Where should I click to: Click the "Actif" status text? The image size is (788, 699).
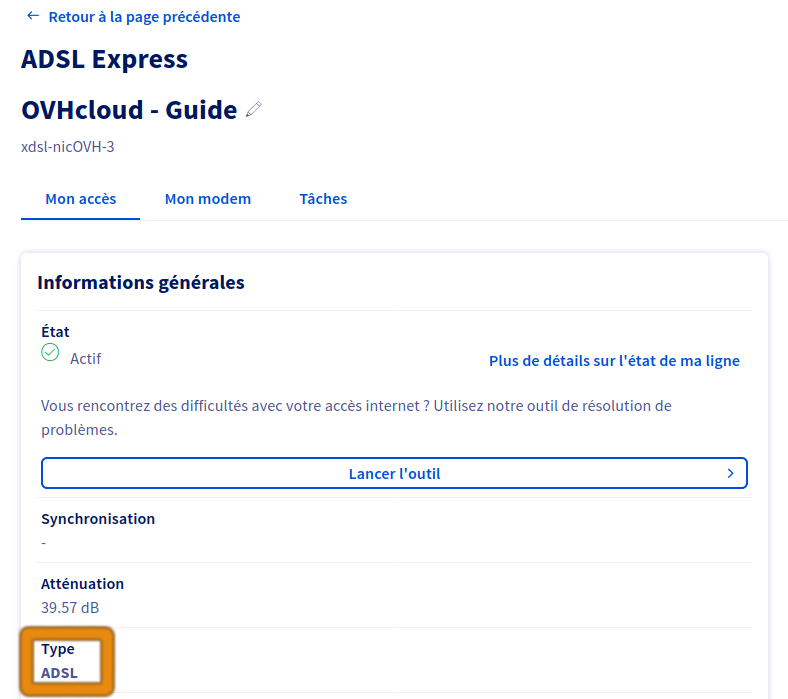pos(86,358)
